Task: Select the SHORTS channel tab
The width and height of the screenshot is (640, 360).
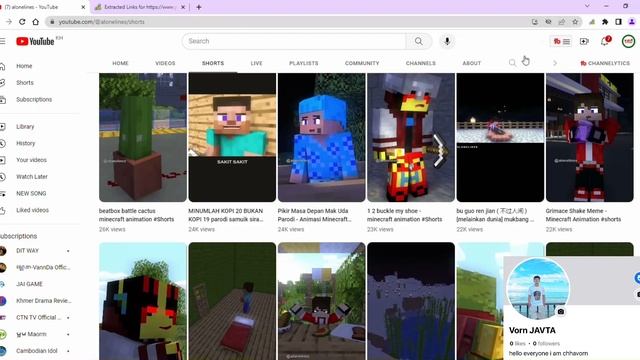Action: point(213,63)
